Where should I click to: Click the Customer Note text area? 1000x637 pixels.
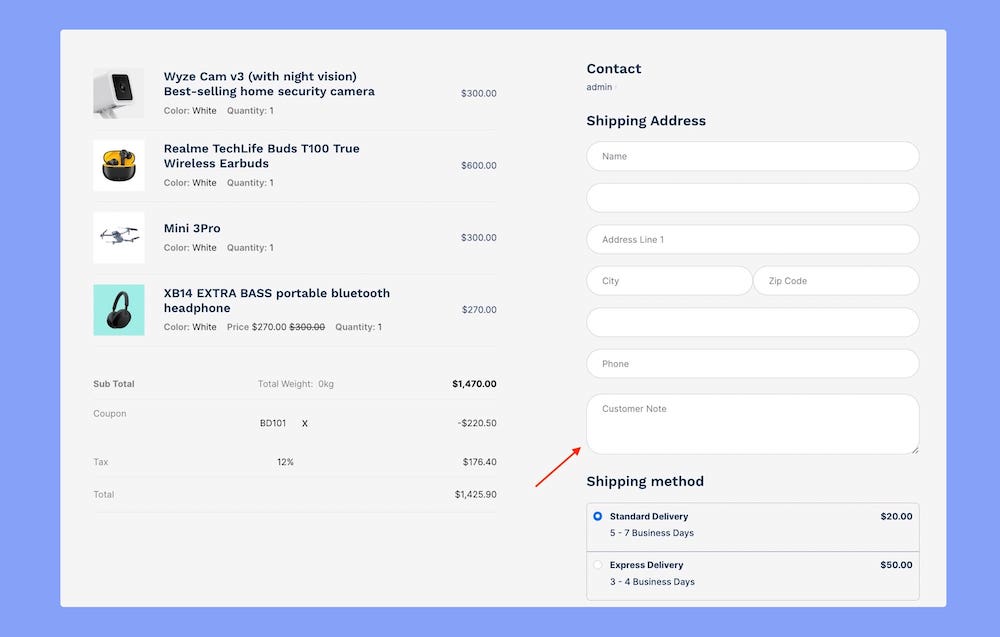coord(752,424)
